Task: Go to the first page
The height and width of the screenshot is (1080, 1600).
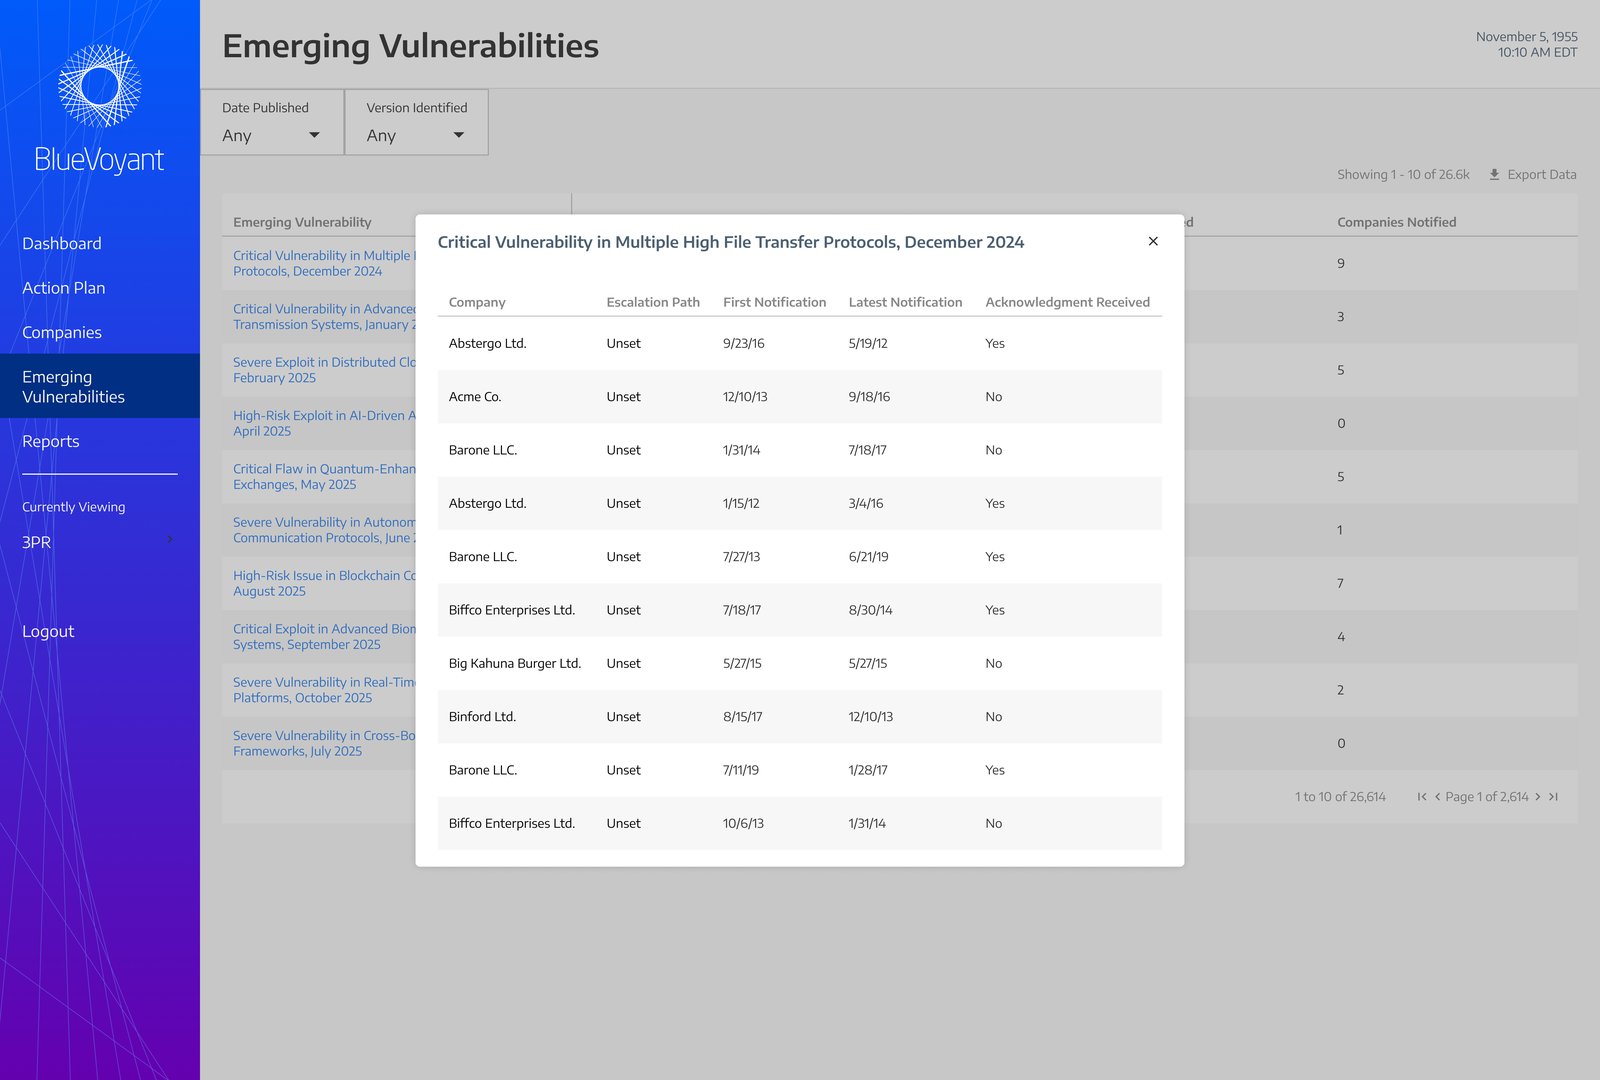Action: click(1421, 797)
